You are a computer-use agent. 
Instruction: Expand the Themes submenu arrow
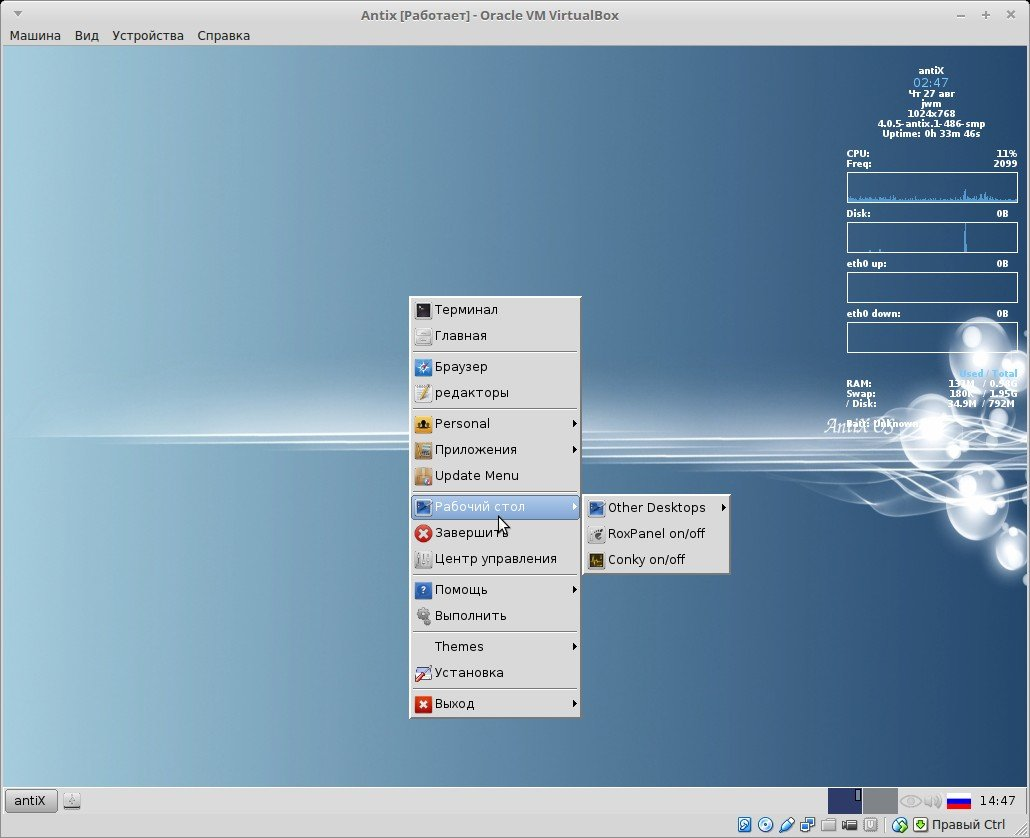574,647
